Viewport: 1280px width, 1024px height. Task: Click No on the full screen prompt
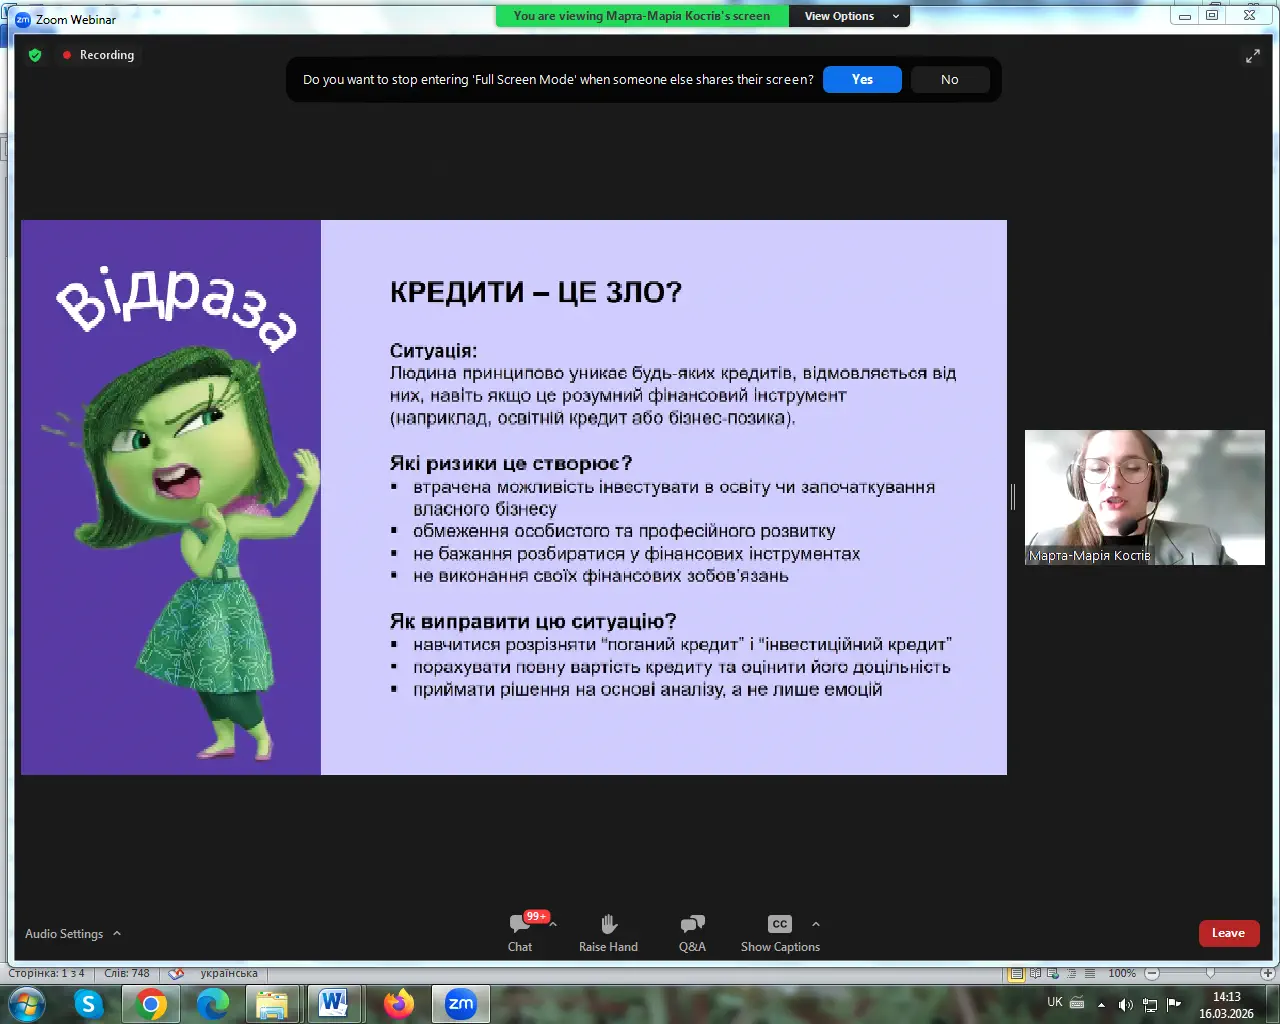pyautogui.click(x=949, y=80)
